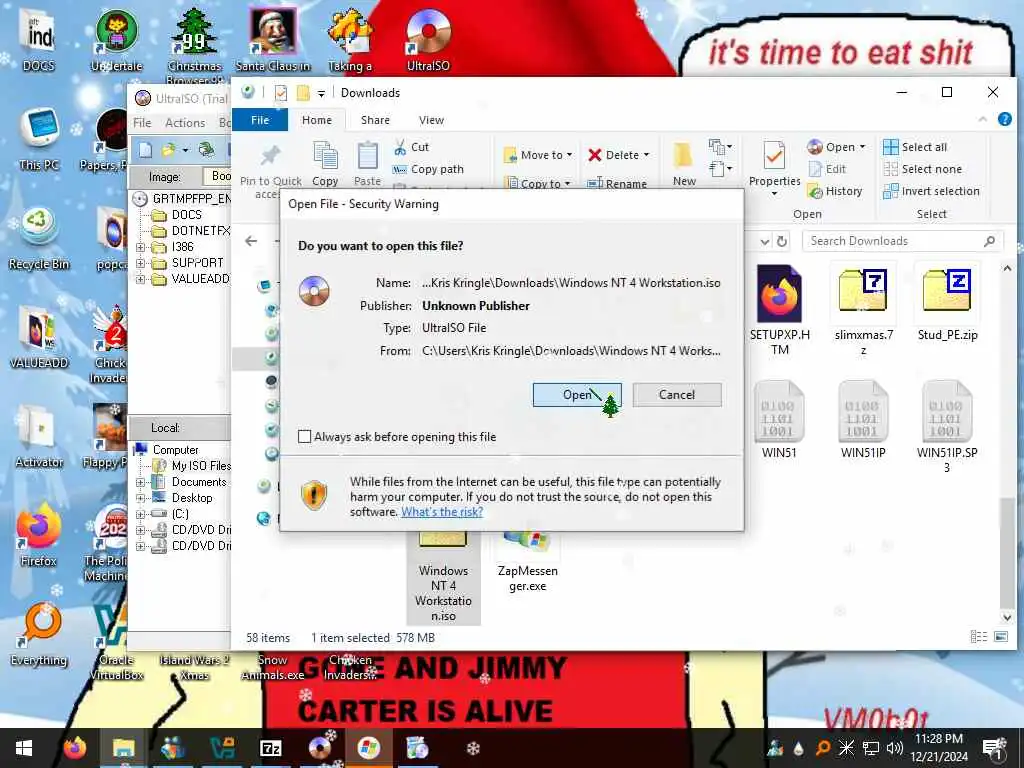Open the What's the risk? link
Image resolution: width=1024 pixels, height=768 pixels.
(442, 512)
